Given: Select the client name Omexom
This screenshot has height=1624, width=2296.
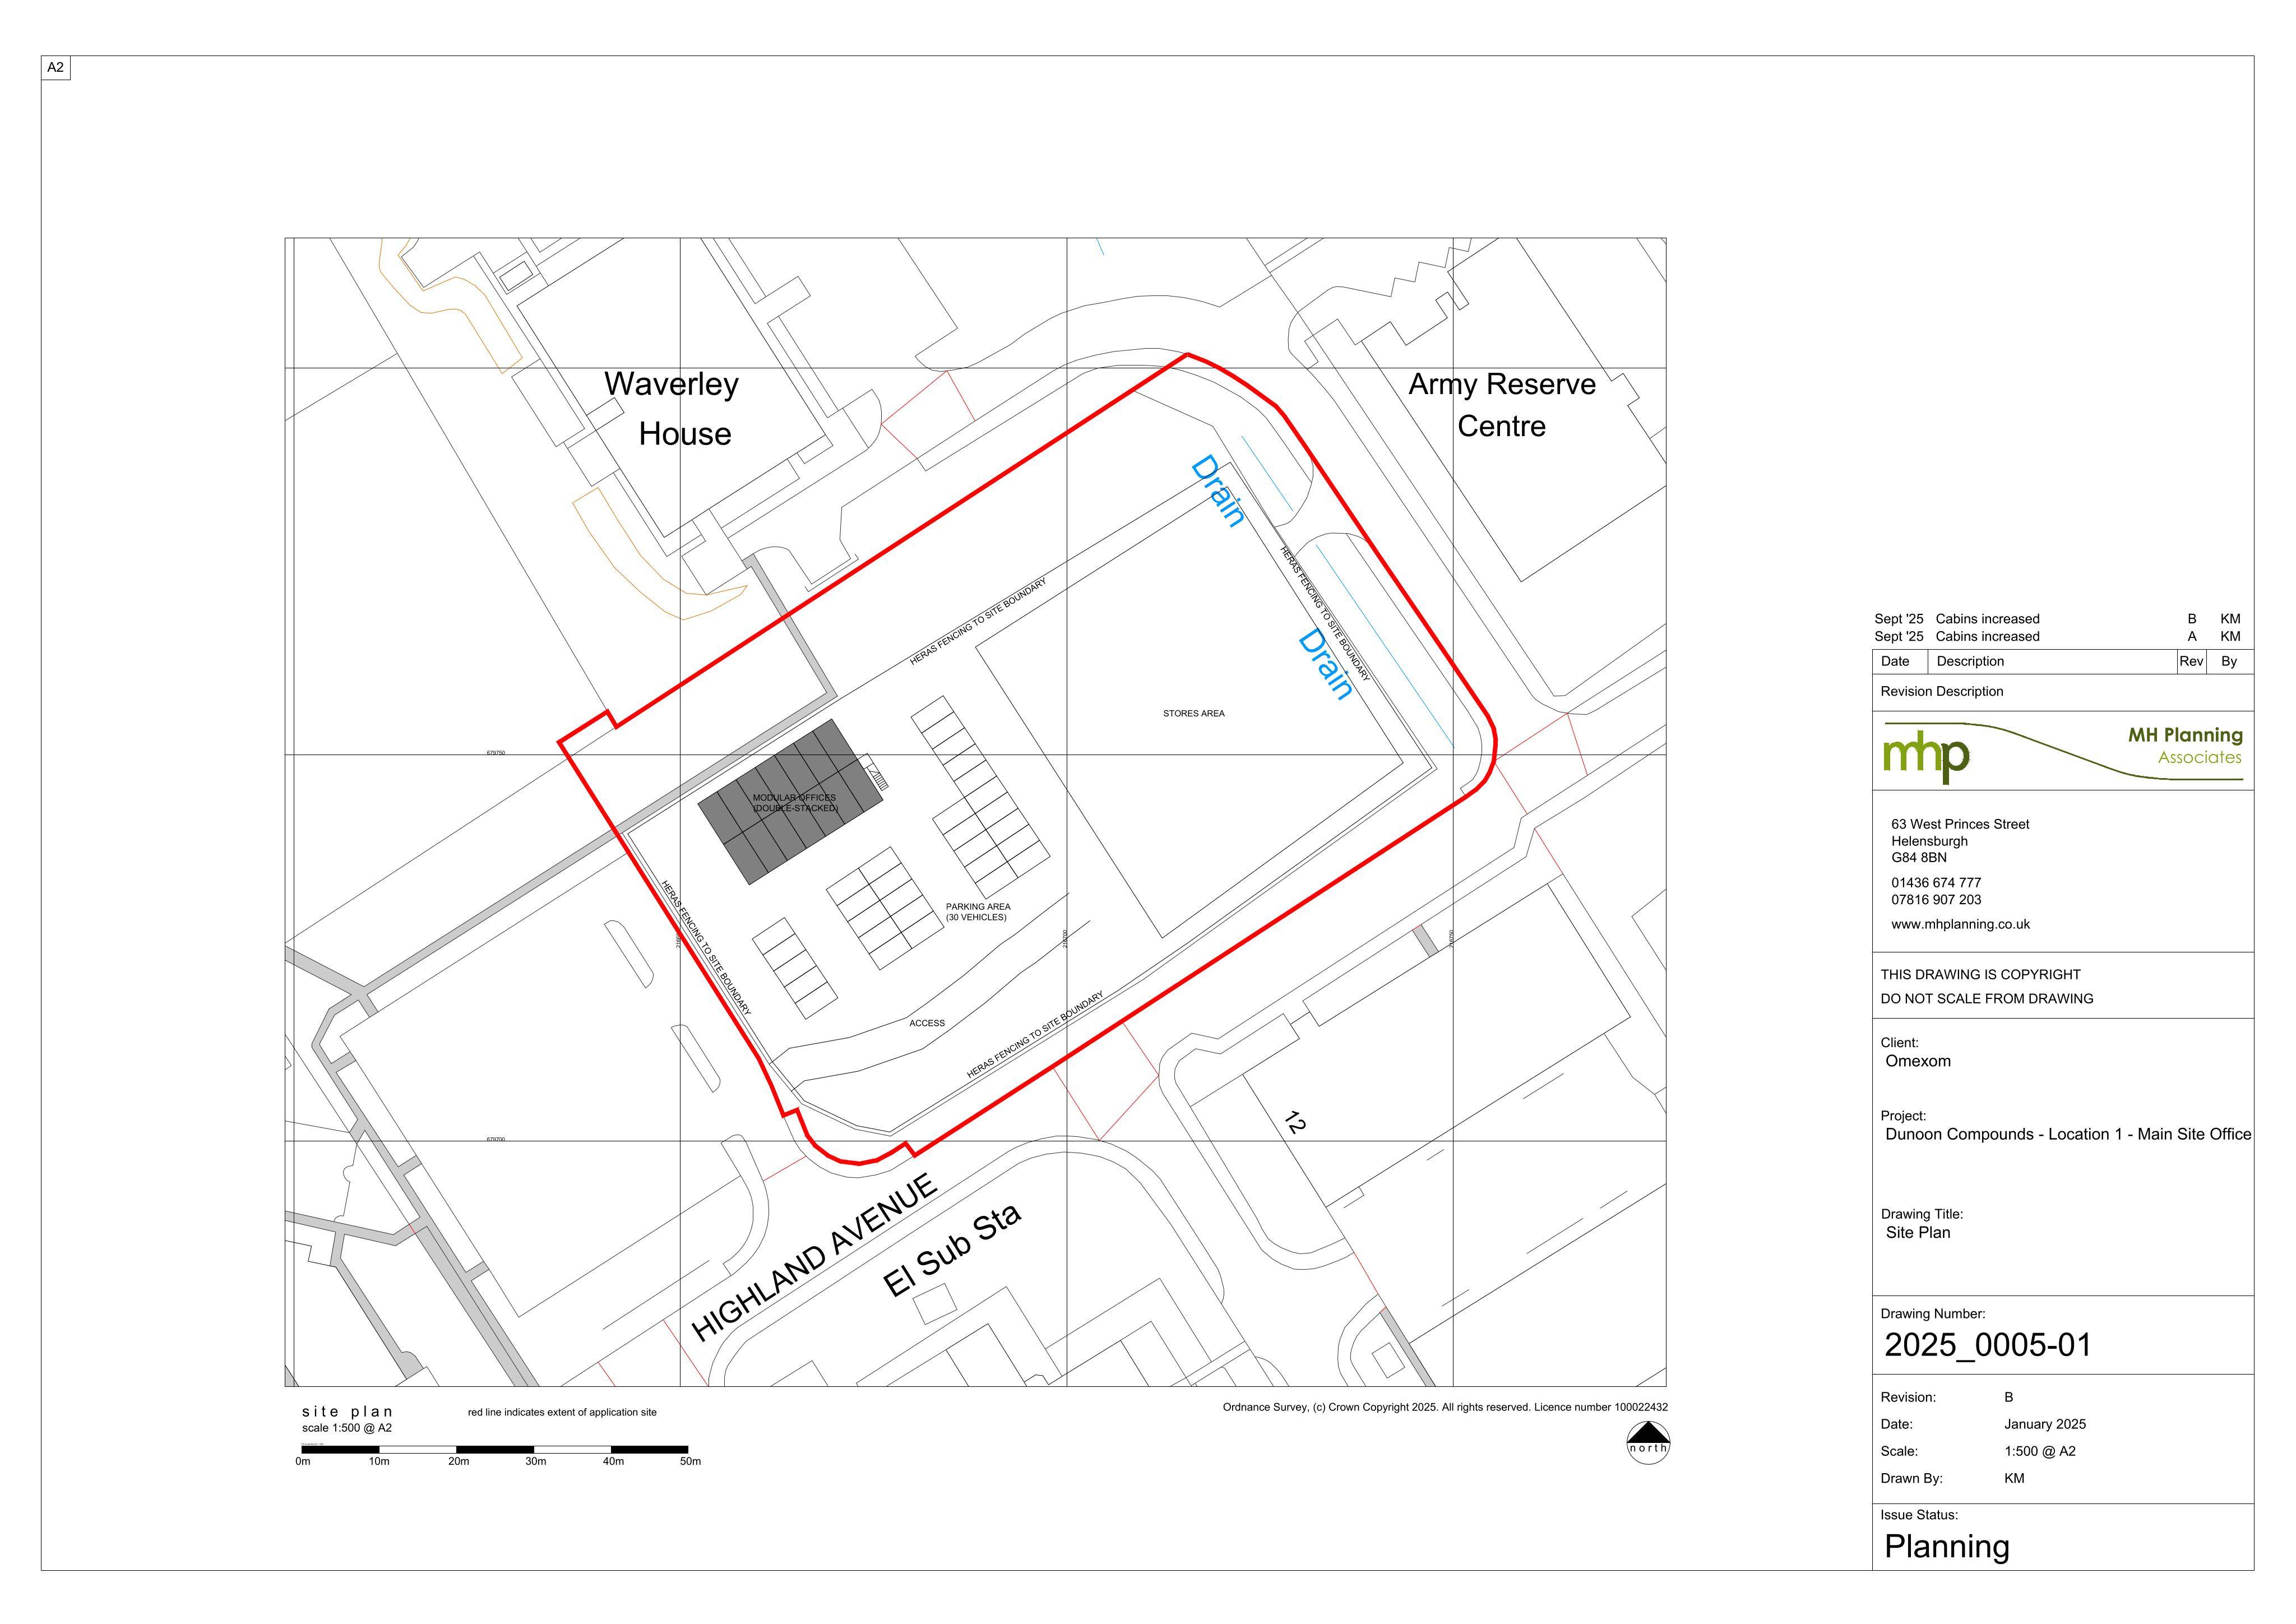Looking at the screenshot, I should click(1918, 1062).
